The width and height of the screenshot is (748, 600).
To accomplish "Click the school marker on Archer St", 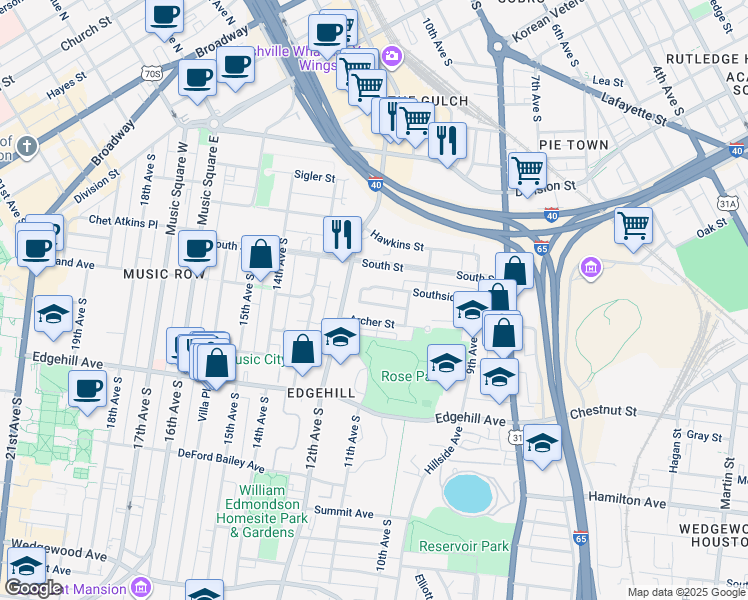I will 340,337.
